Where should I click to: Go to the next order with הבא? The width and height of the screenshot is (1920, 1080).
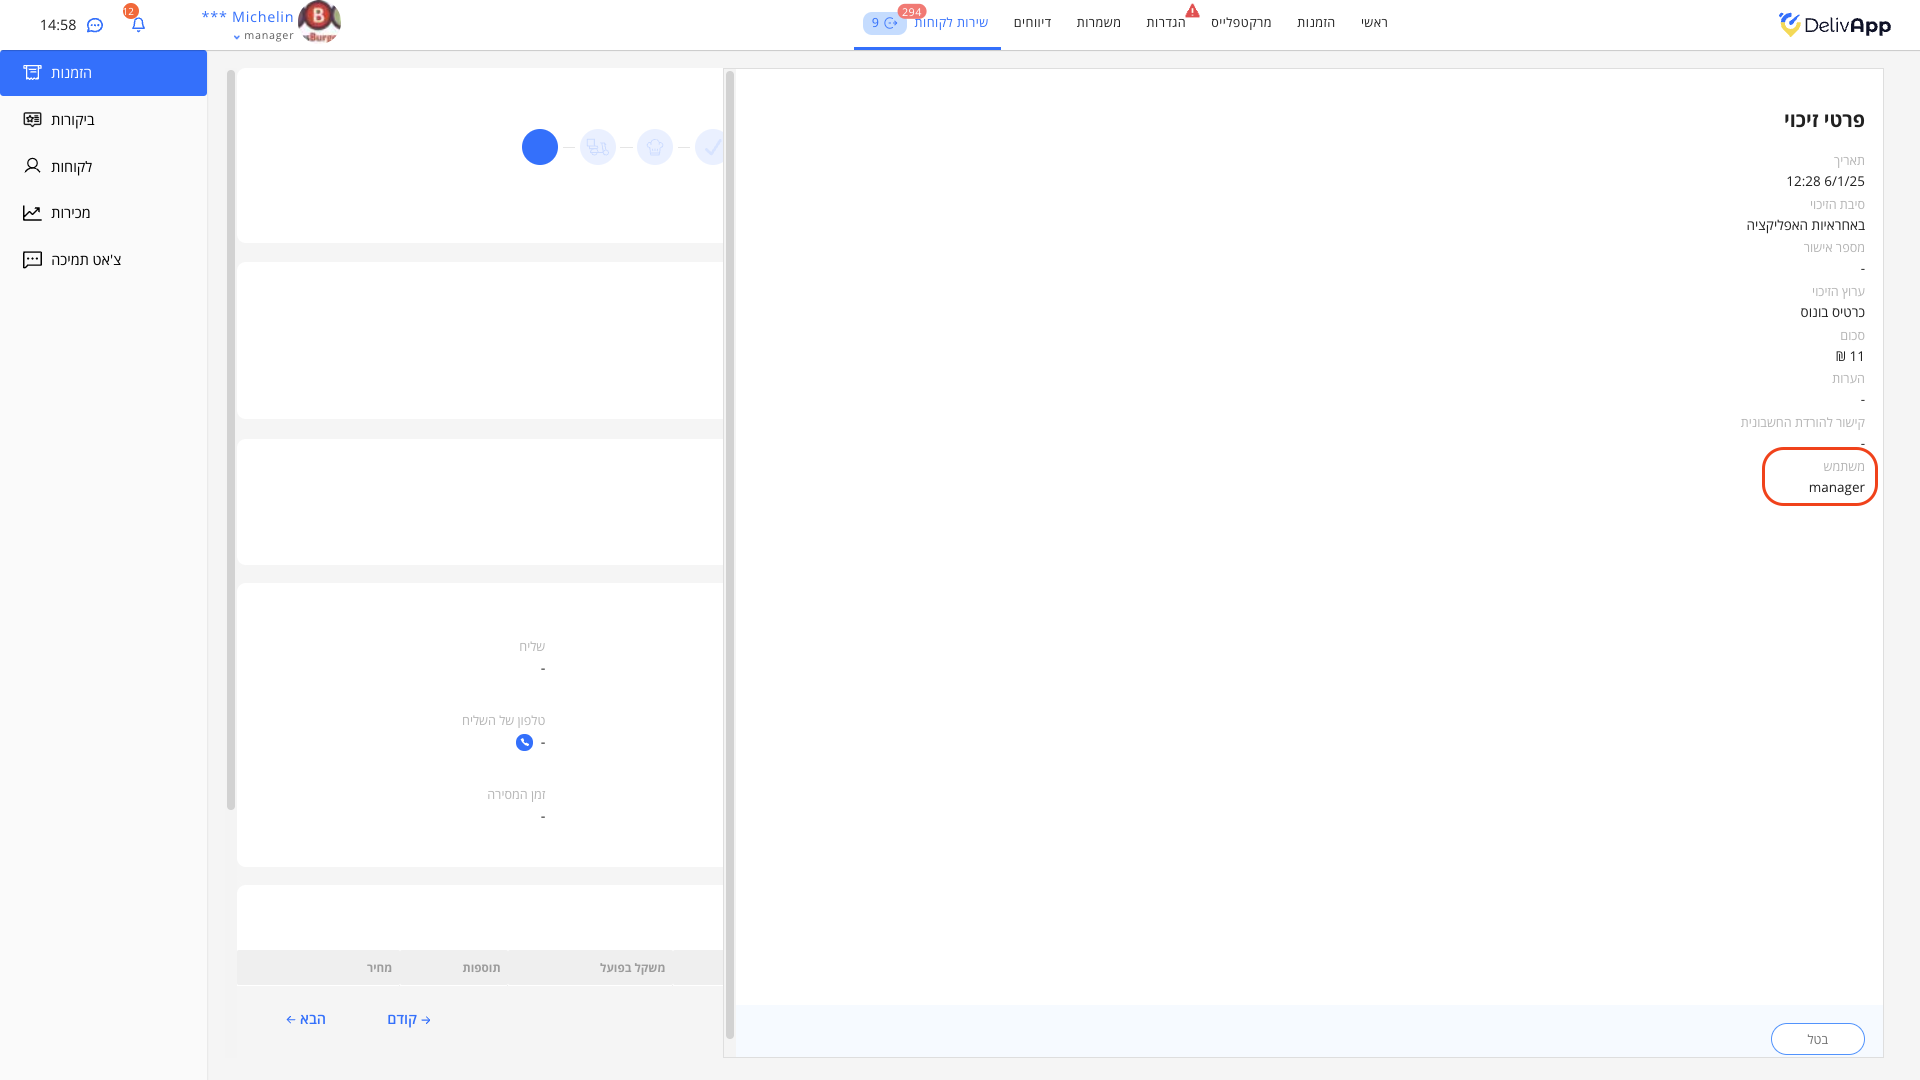pos(306,1019)
